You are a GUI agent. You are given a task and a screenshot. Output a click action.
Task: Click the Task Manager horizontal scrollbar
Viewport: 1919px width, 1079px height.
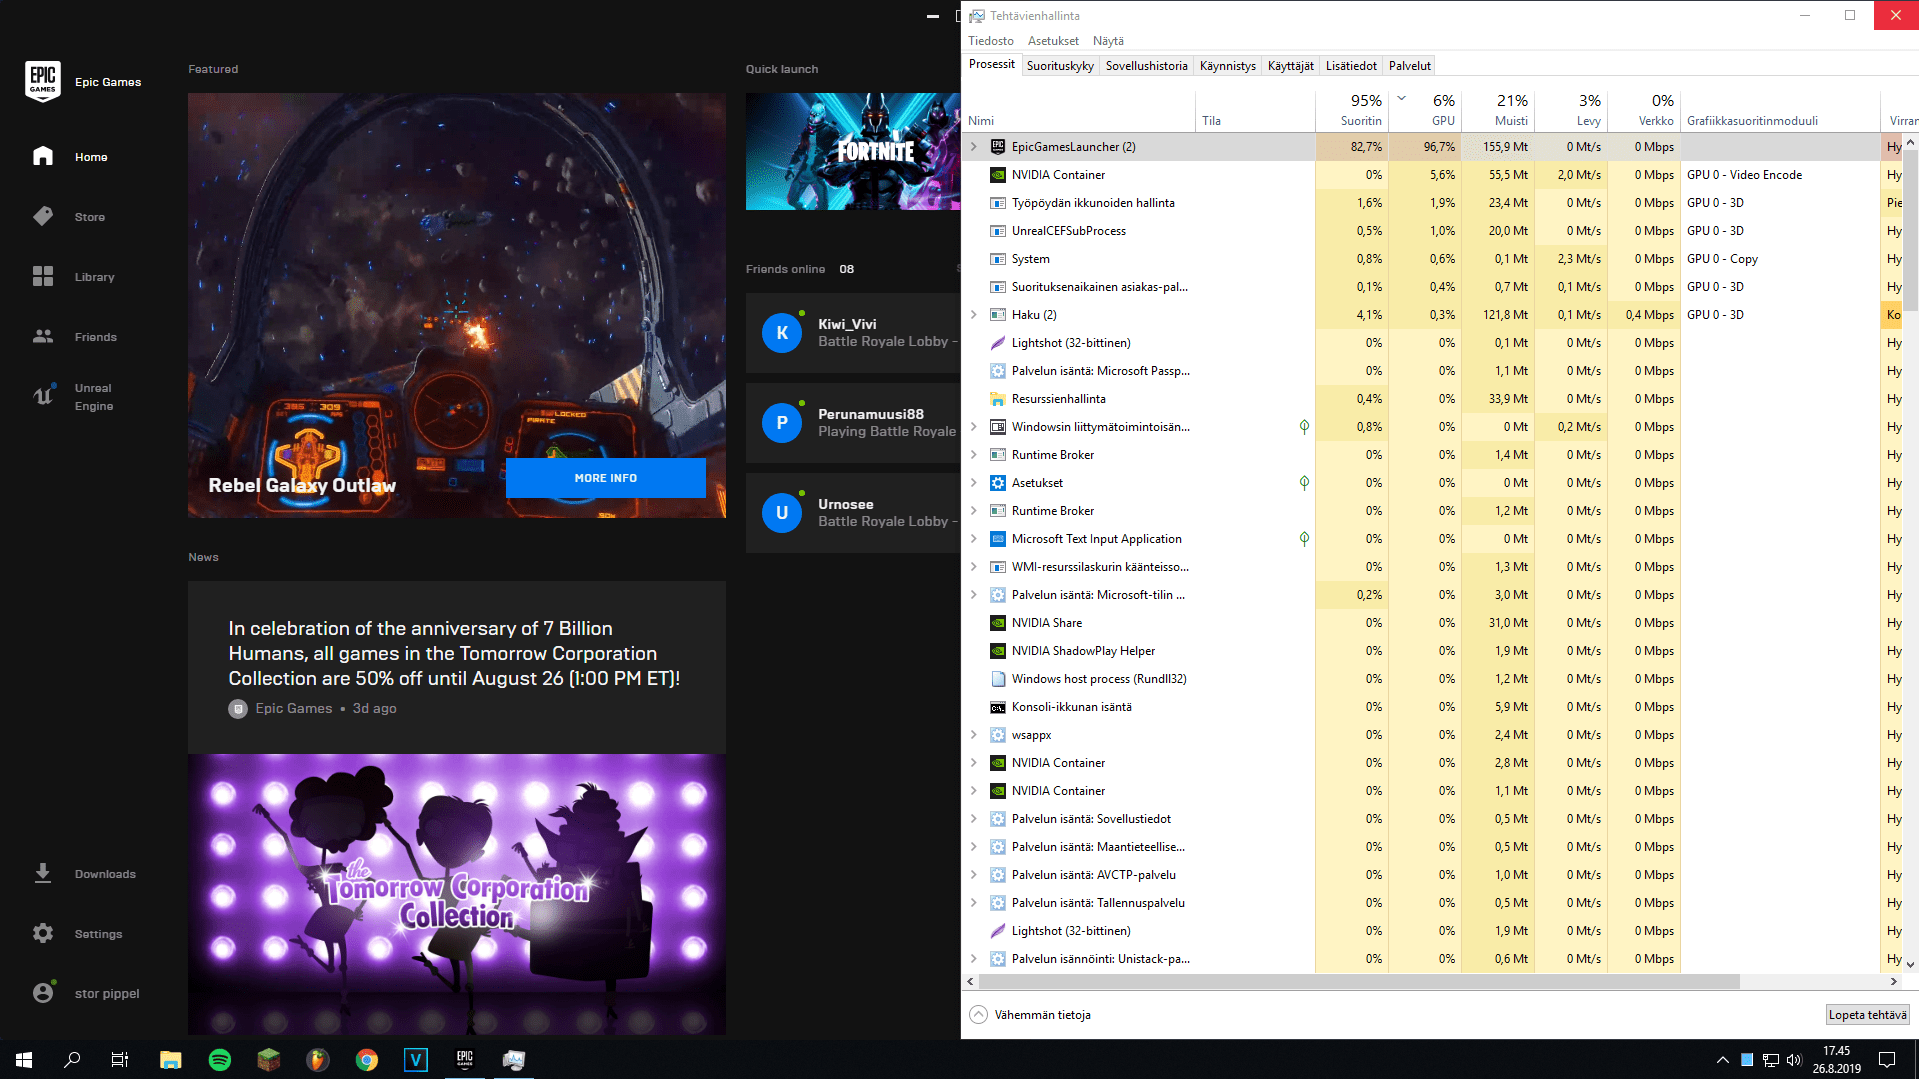point(1359,982)
